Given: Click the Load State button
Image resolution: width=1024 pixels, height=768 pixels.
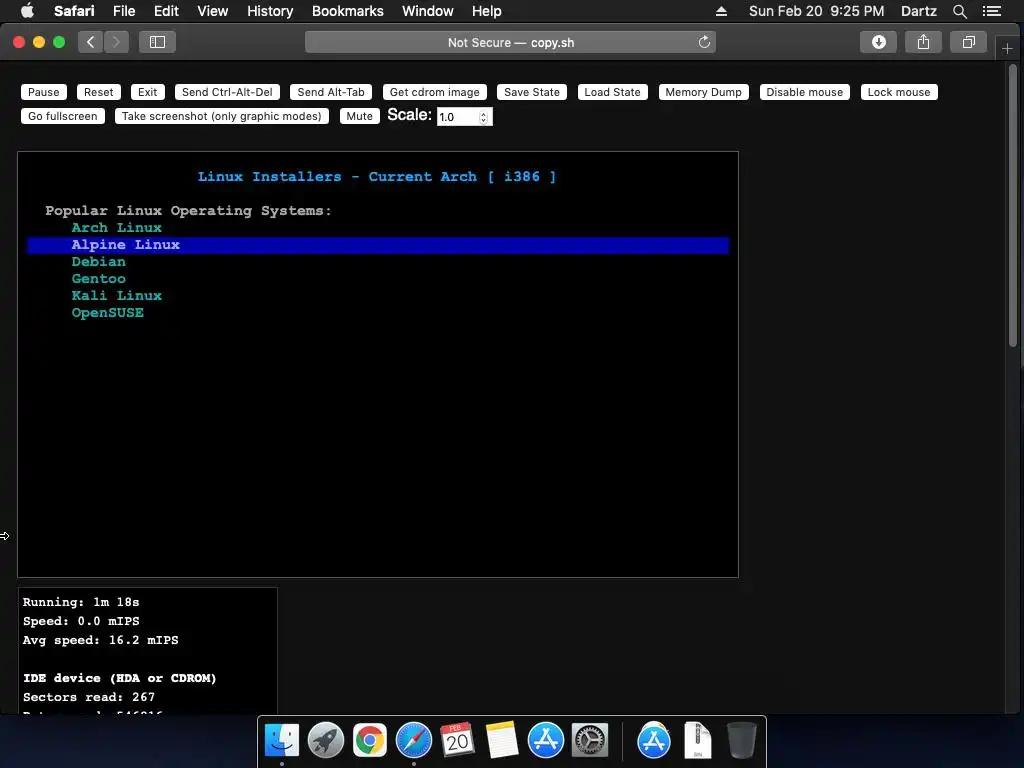Looking at the screenshot, I should 612,92.
